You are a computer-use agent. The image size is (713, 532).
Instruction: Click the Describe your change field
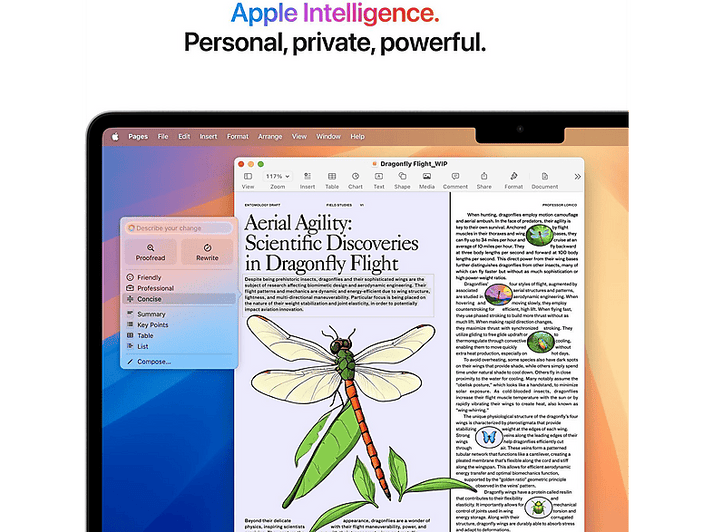(179, 228)
